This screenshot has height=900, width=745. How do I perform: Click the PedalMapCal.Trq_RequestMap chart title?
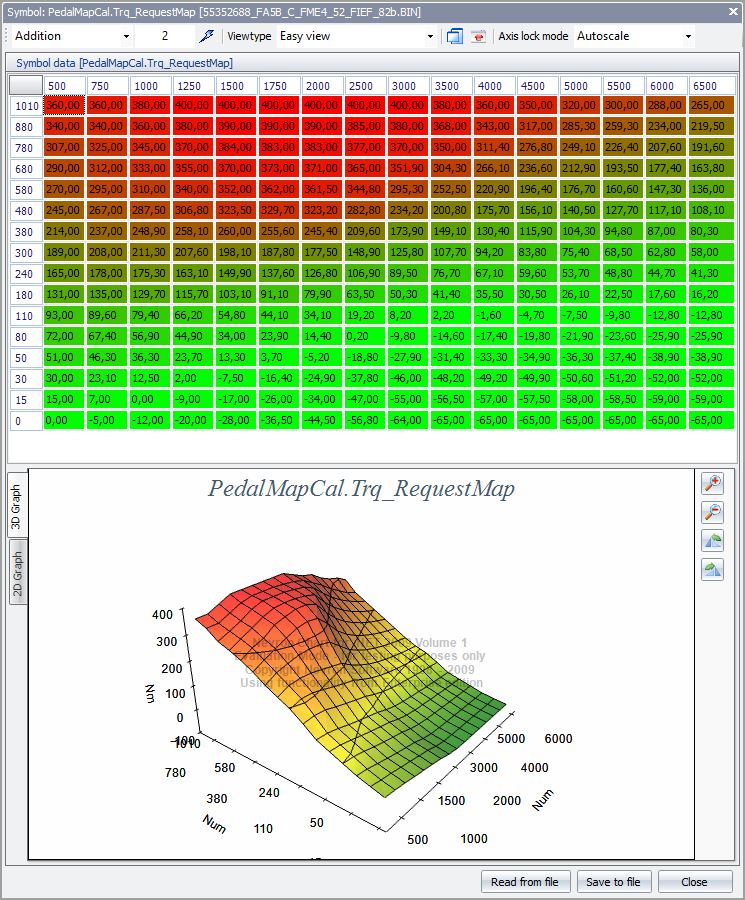coord(361,488)
